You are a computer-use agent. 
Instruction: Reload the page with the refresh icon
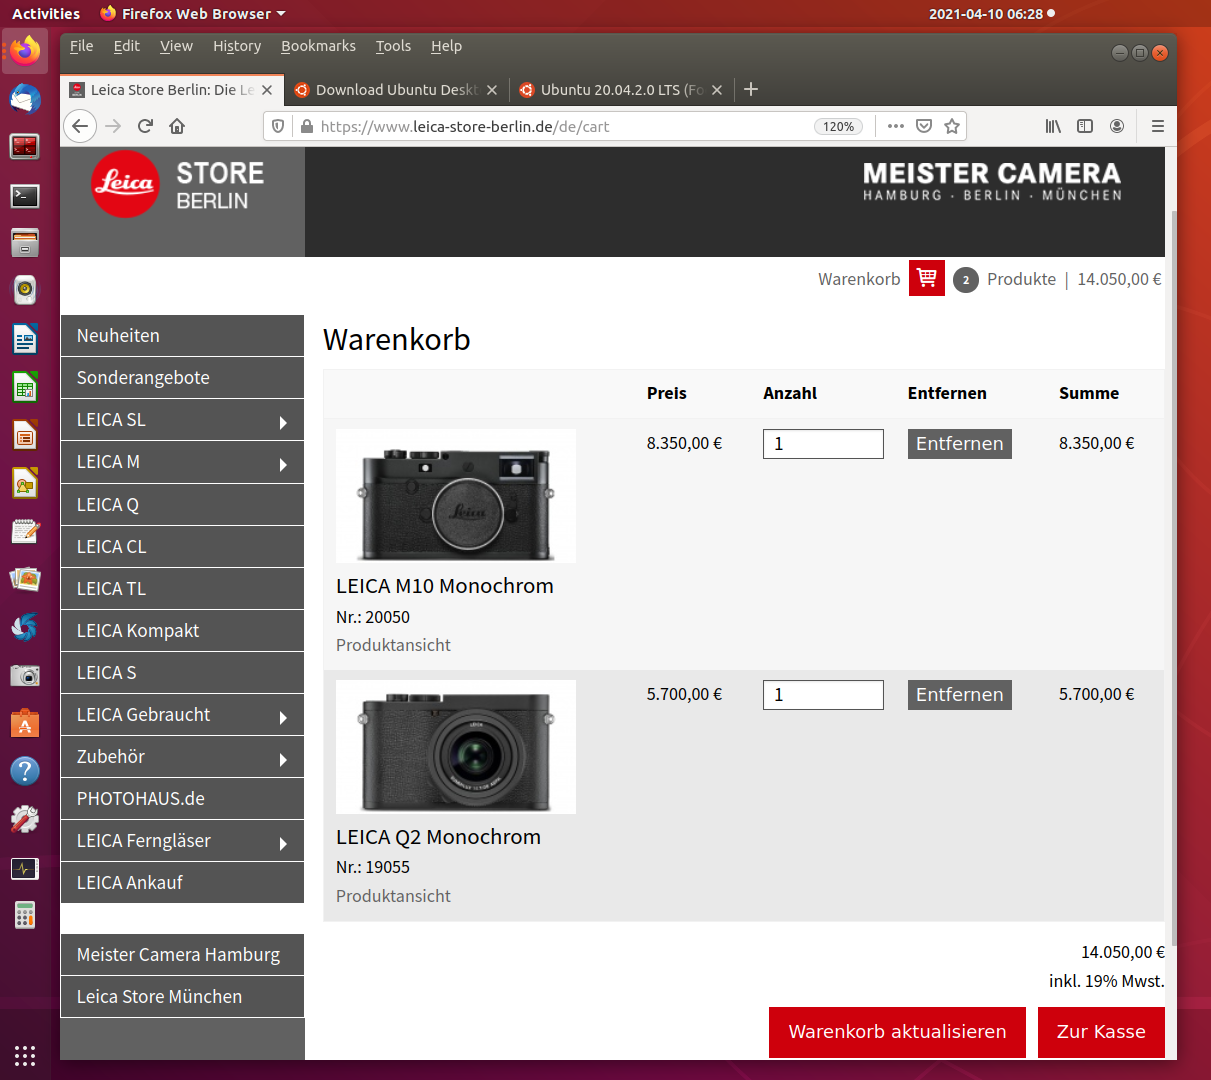click(x=145, y=126)
